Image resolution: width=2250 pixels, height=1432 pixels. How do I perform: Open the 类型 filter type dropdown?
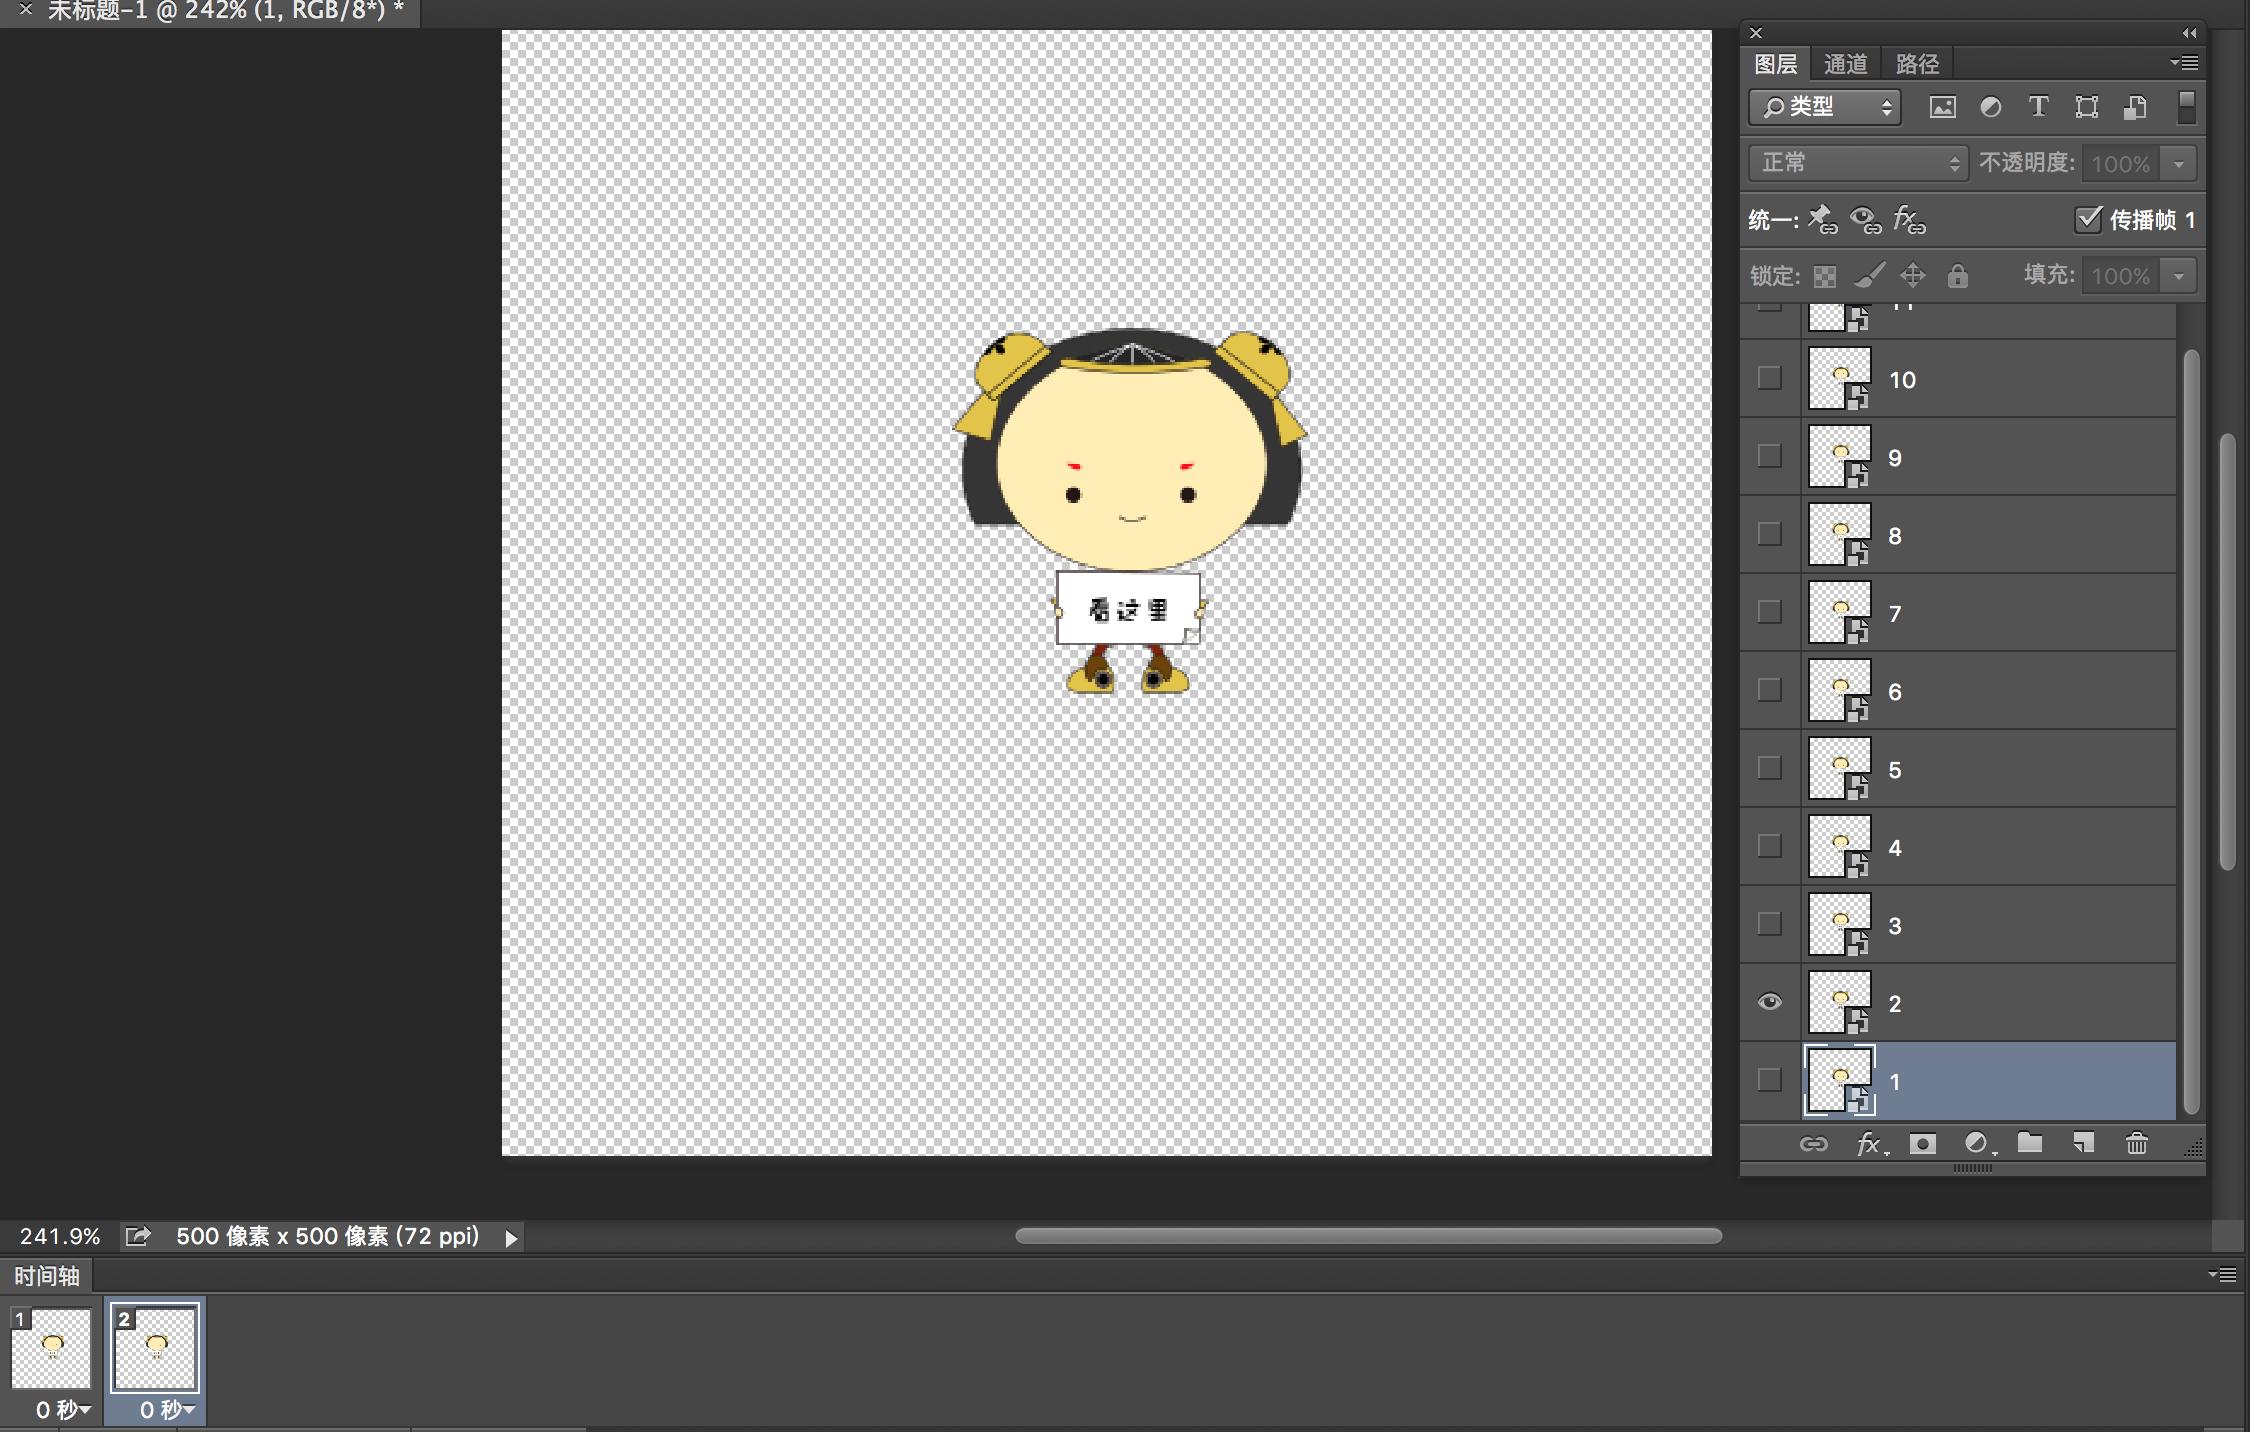(1824, 107)
